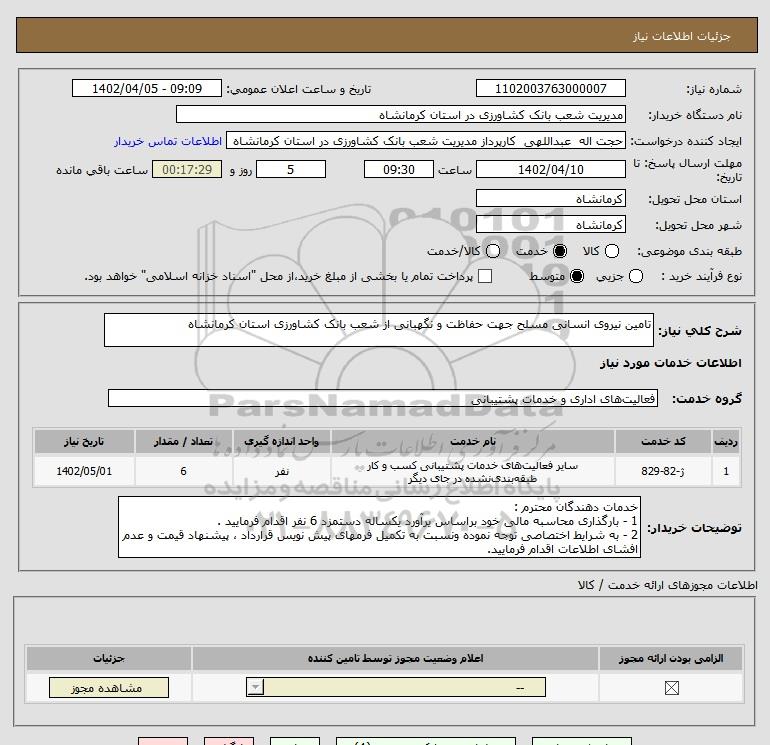Click the جزئیات اطلاعات نیاز page title
This screenshot has width=770, height=745.
point(682,36)
